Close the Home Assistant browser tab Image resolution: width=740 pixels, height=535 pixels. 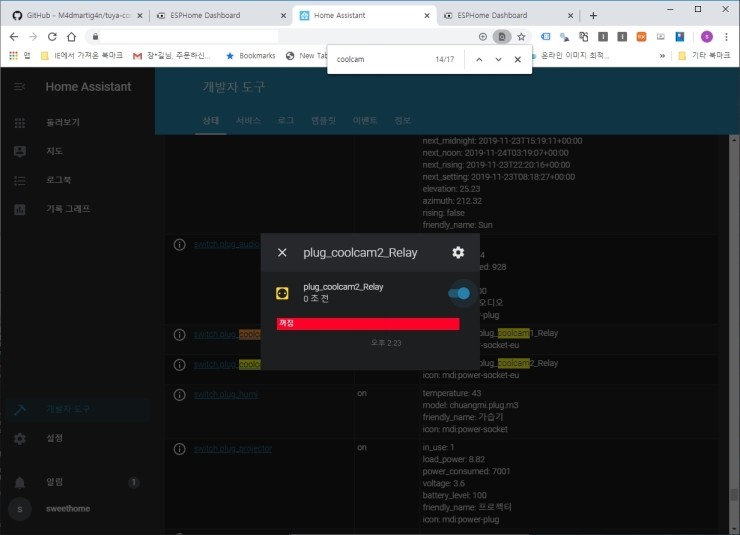tap(427, 16)
